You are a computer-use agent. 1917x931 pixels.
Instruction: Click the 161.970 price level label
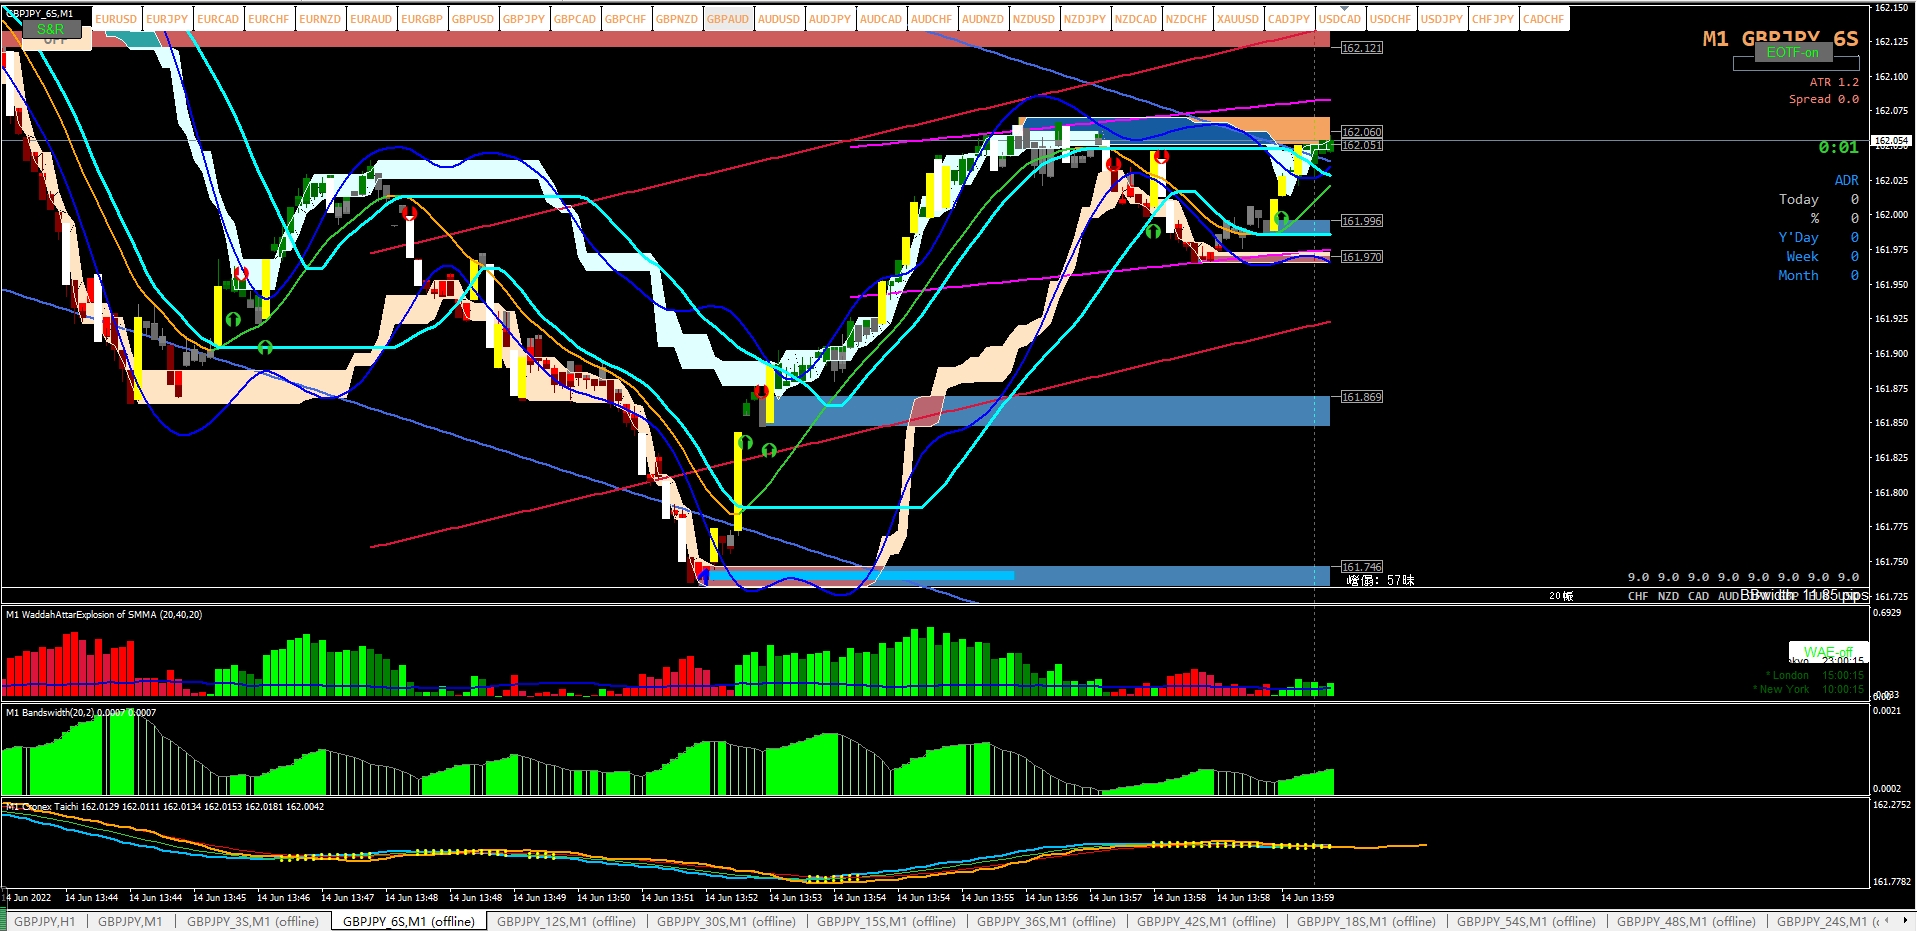1362,257
